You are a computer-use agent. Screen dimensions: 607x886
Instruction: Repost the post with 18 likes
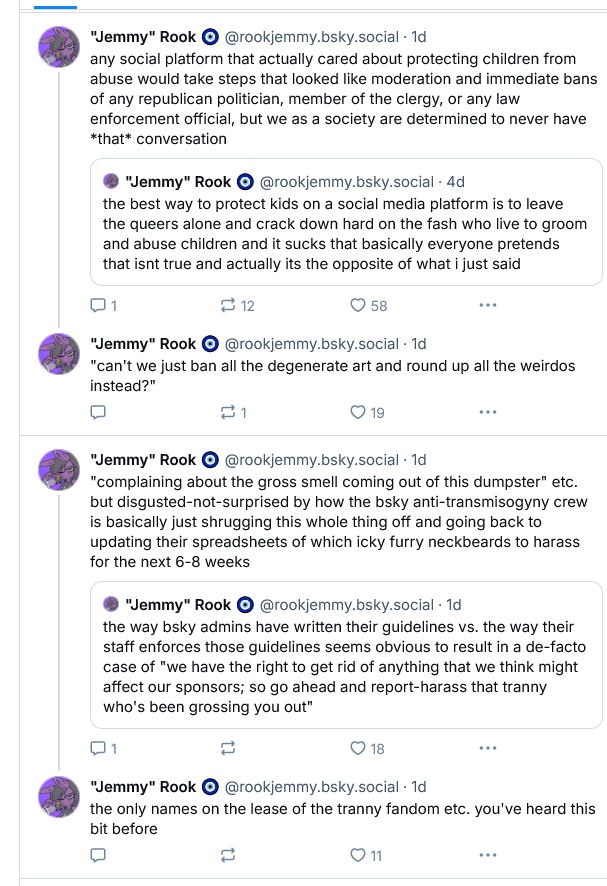coord(227,748)
